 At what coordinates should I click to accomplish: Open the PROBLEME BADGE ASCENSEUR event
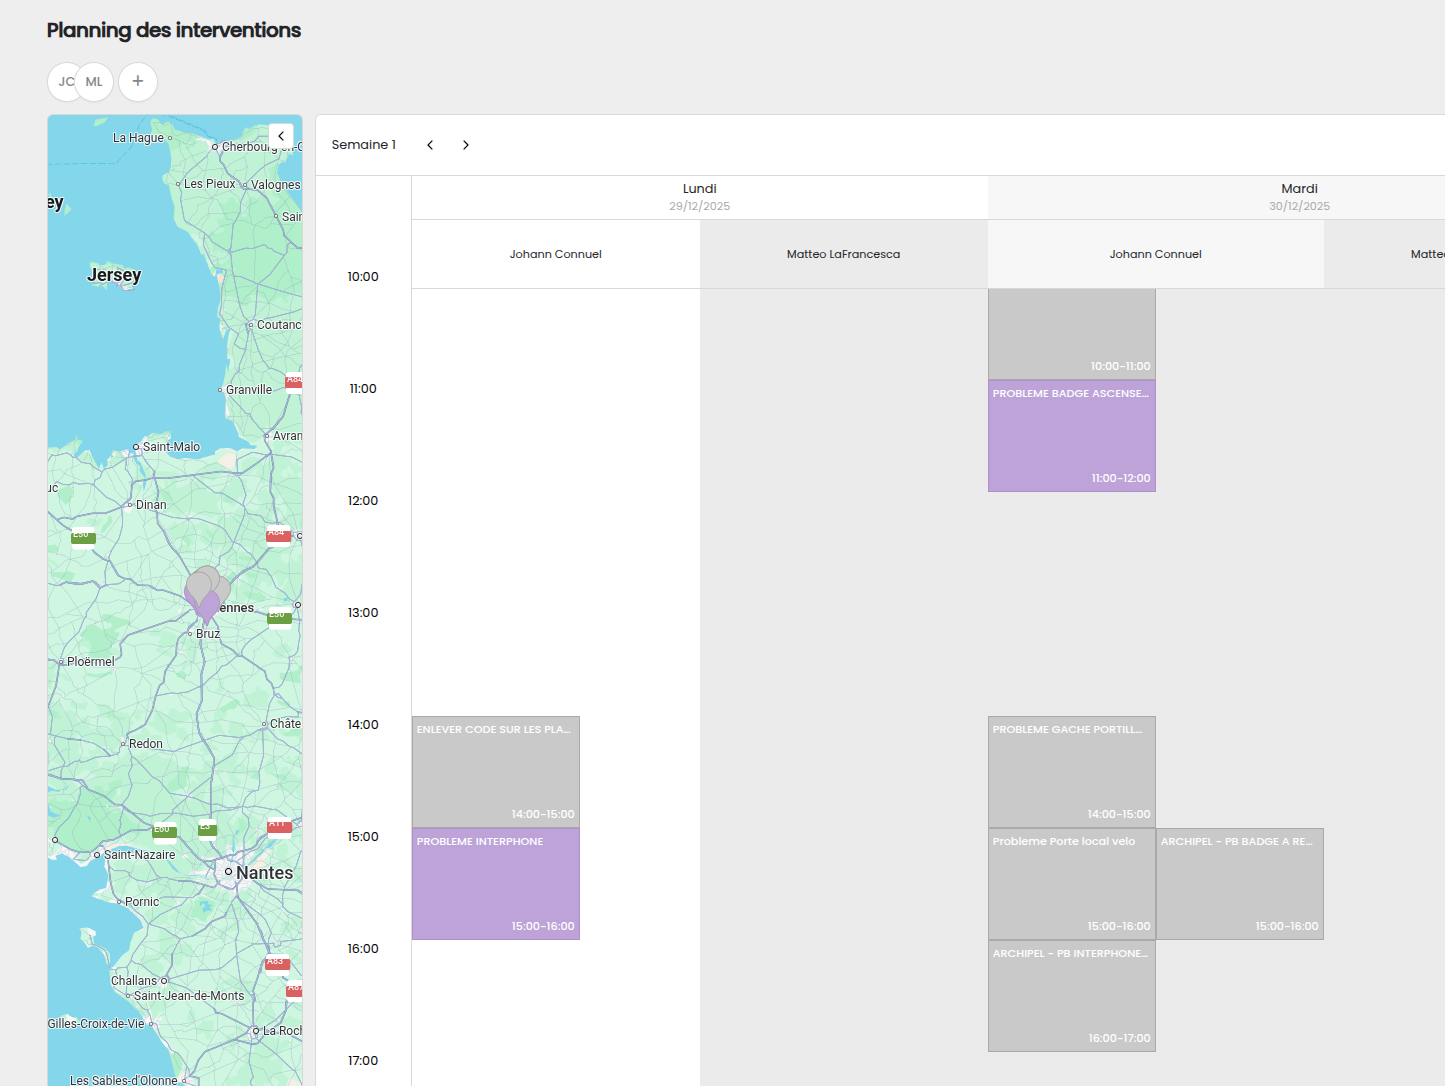(x=1071, y=436)
